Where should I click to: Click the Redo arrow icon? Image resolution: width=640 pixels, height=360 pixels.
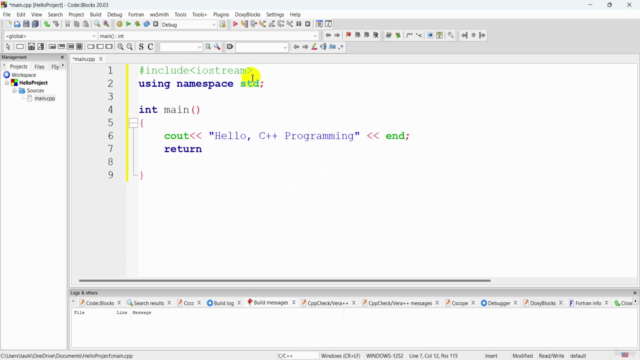pos(56,24)
